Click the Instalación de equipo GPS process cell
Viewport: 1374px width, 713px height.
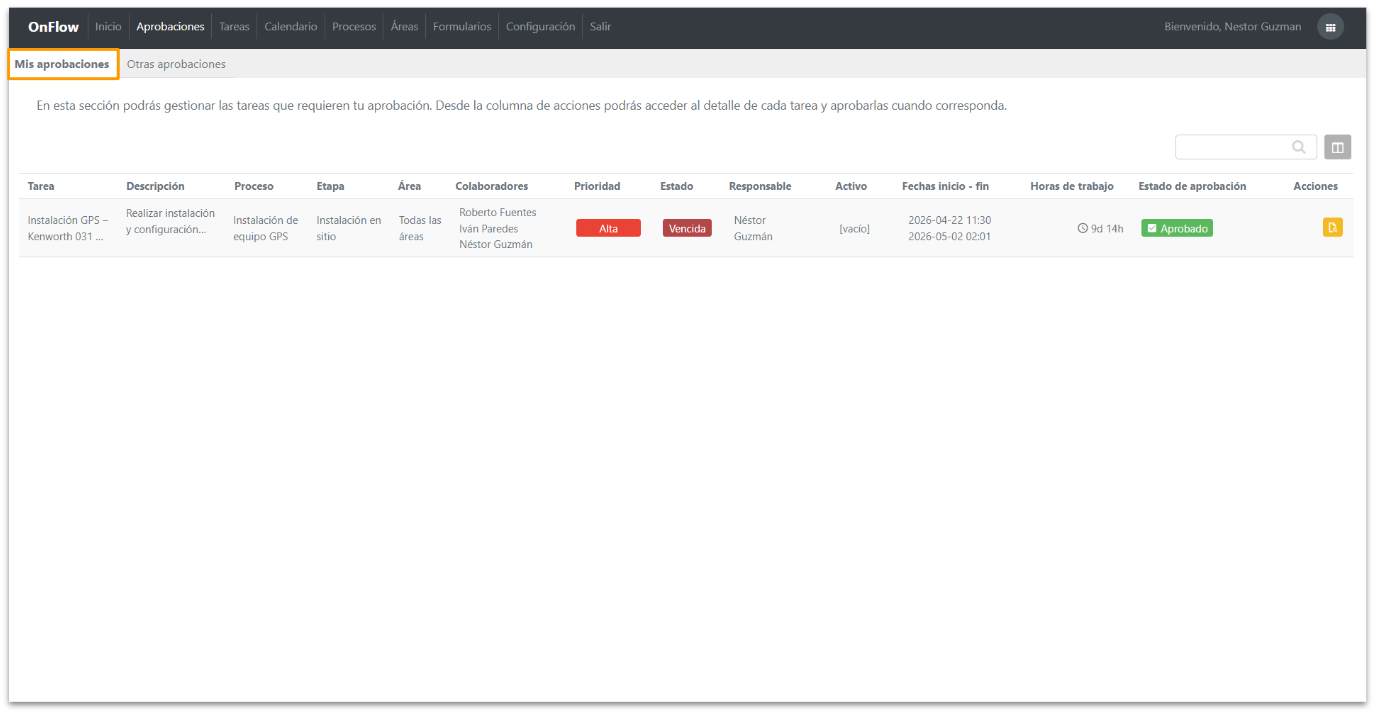(266, 228)
